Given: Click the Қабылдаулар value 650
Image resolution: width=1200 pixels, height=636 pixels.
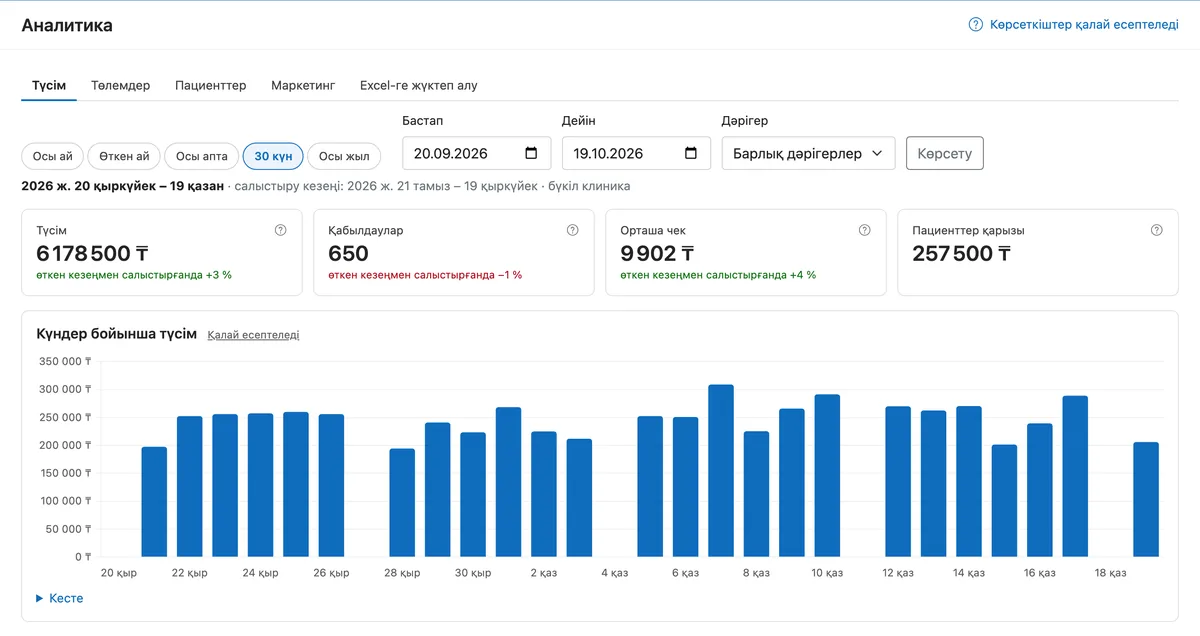Looking at the screenshot, I should point(348,253).
